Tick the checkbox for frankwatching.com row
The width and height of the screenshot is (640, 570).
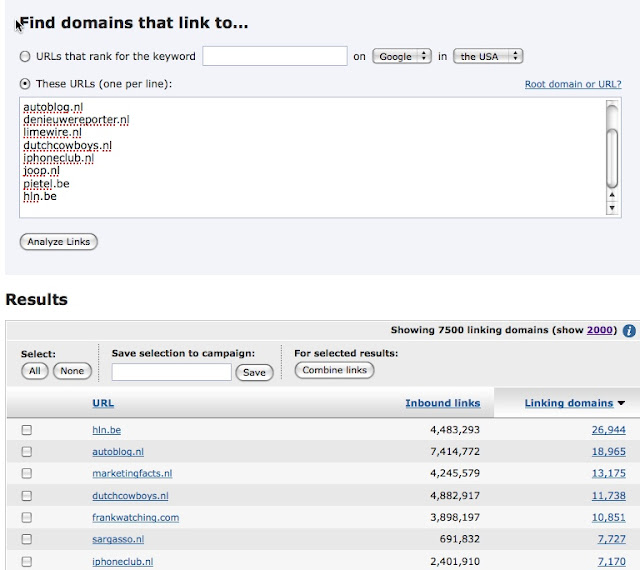tap(27, 517)
